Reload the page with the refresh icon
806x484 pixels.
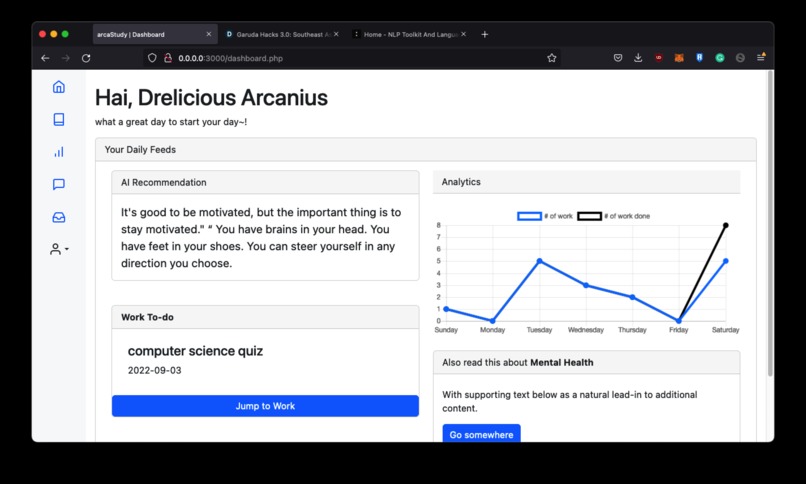[86, 58]
